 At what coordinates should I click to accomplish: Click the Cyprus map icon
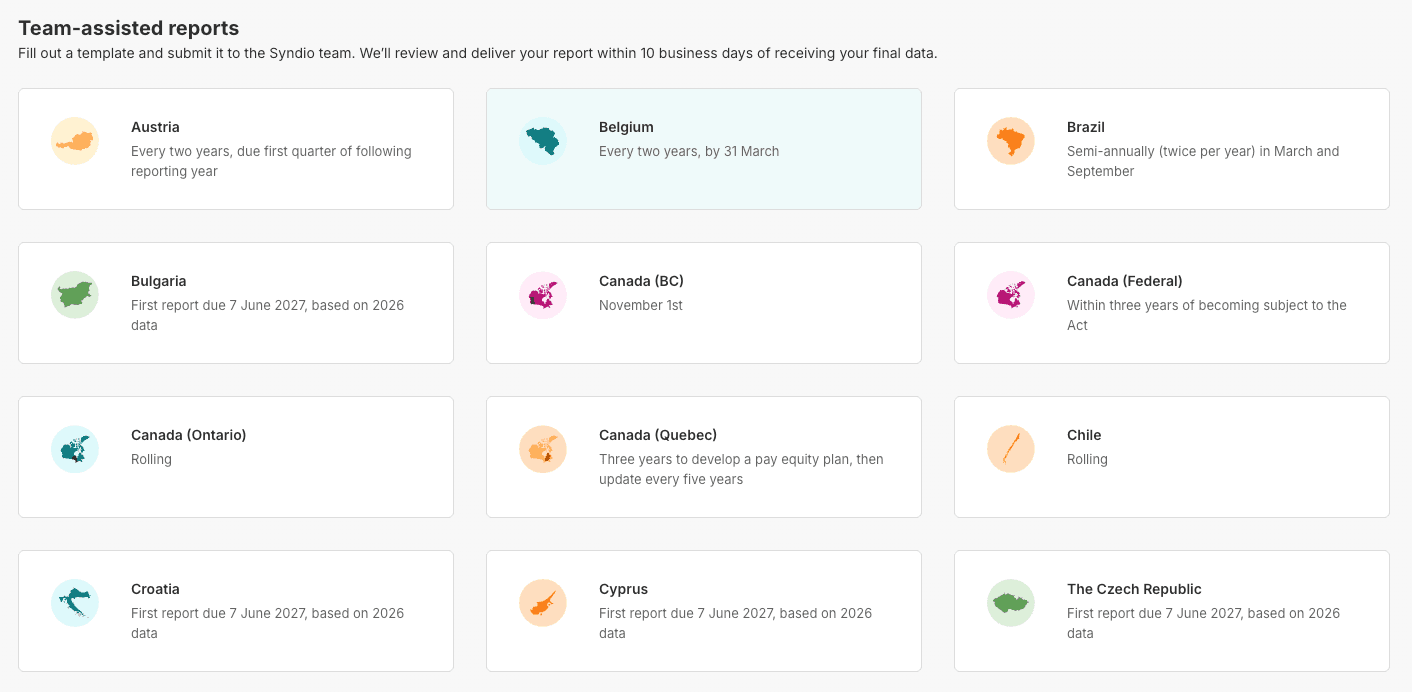(x=543, y=603)
